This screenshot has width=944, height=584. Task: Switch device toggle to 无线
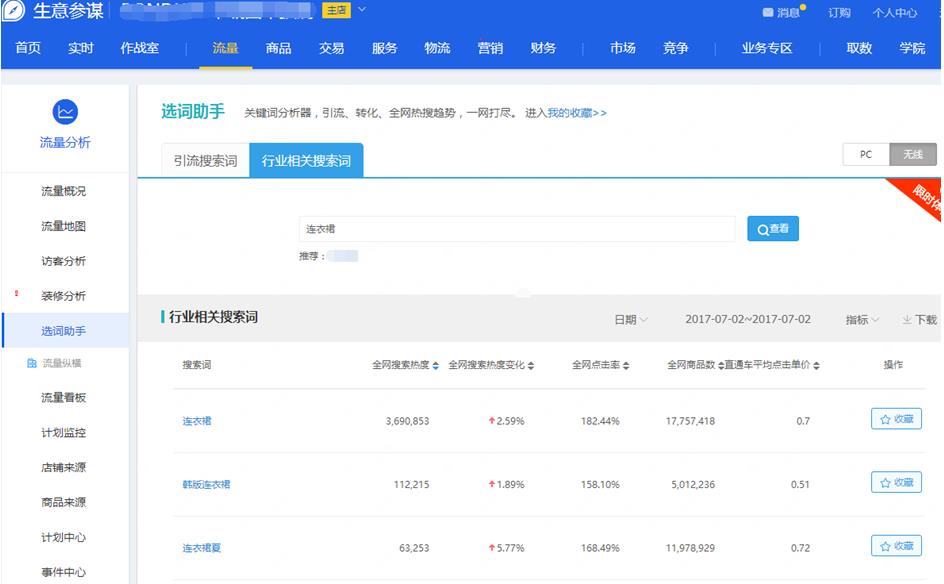[913, 155]
